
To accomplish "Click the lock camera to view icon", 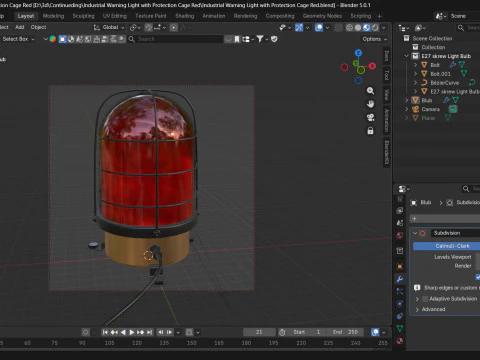I will (370, 131).
